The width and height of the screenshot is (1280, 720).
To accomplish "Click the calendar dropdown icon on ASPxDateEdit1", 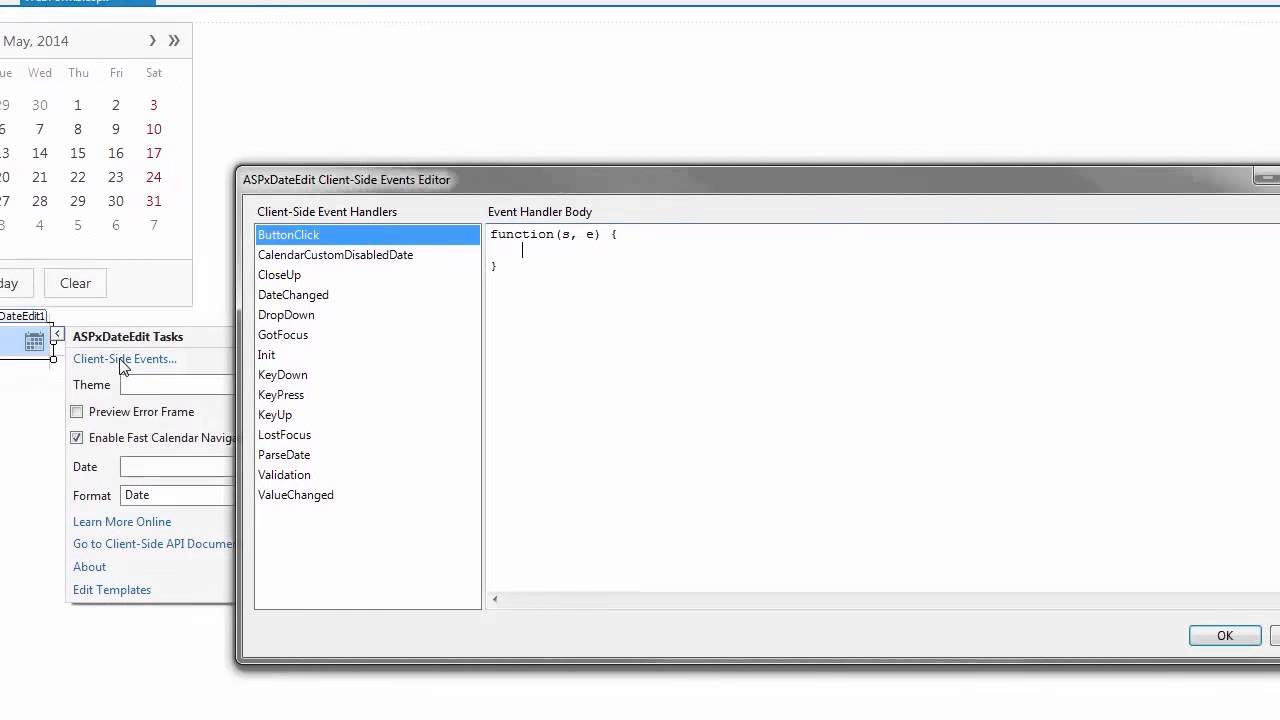I will tap(34, 341).
